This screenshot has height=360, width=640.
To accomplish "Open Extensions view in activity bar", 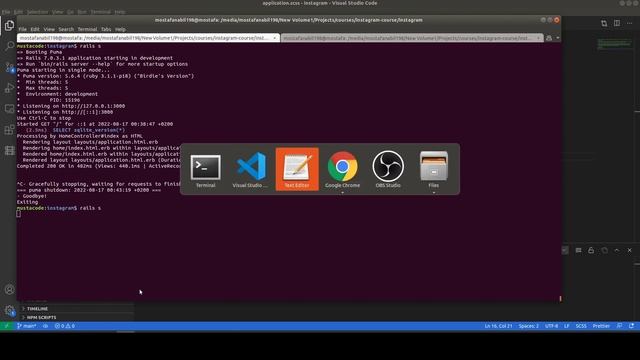I will point(9,130).
